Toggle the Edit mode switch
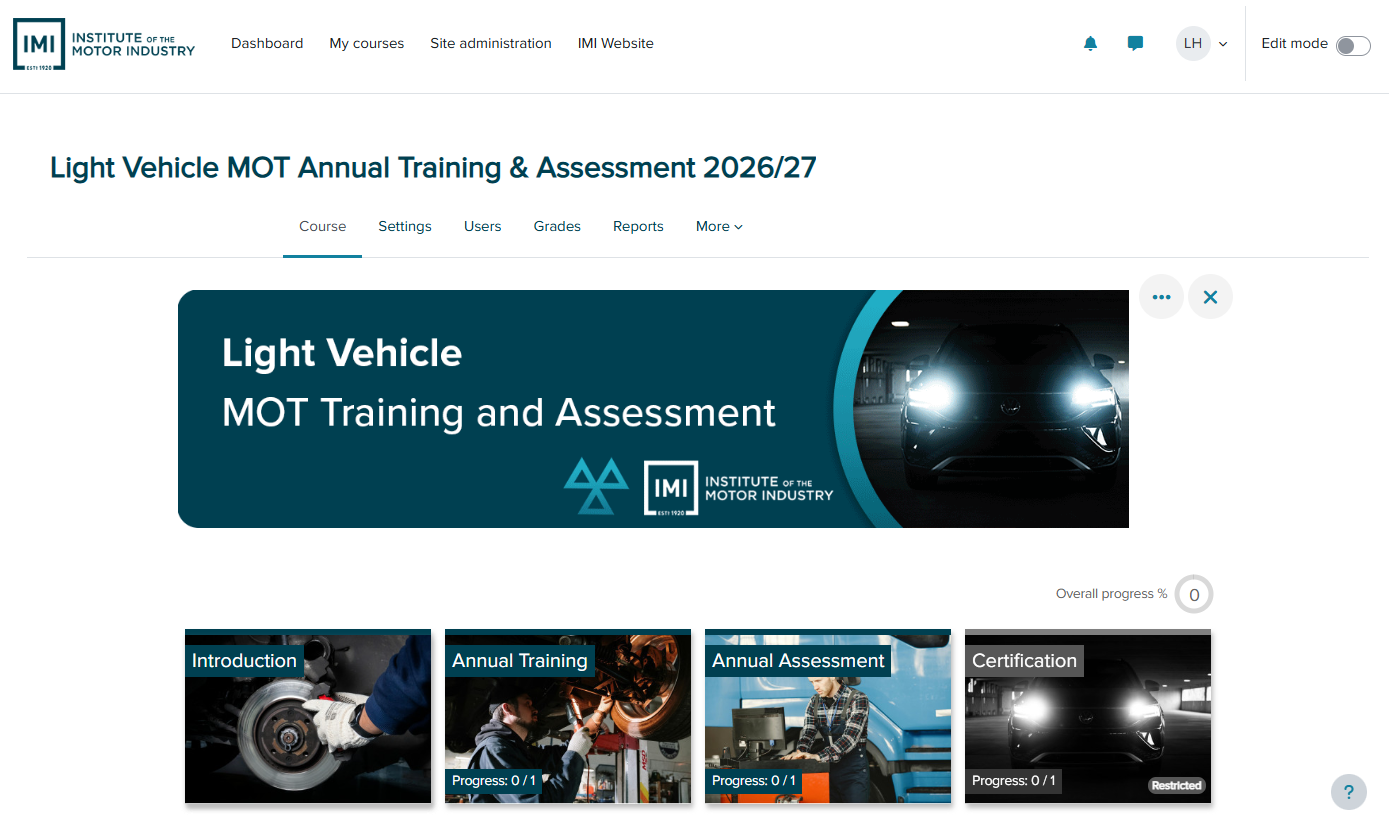Viewport: 1389px width, 839px height. point(1353,45)
